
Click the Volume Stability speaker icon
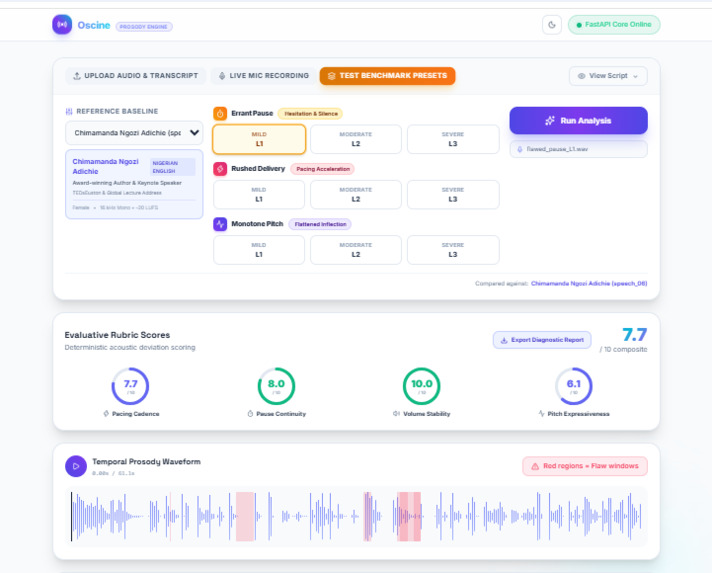396,414
